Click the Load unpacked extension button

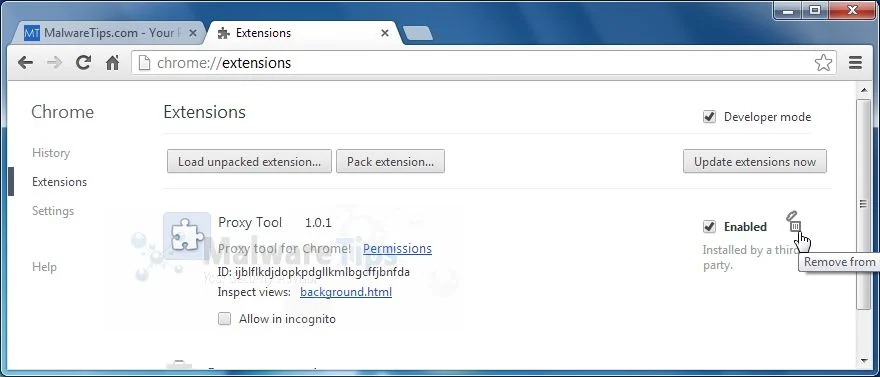tap(249, 162)
